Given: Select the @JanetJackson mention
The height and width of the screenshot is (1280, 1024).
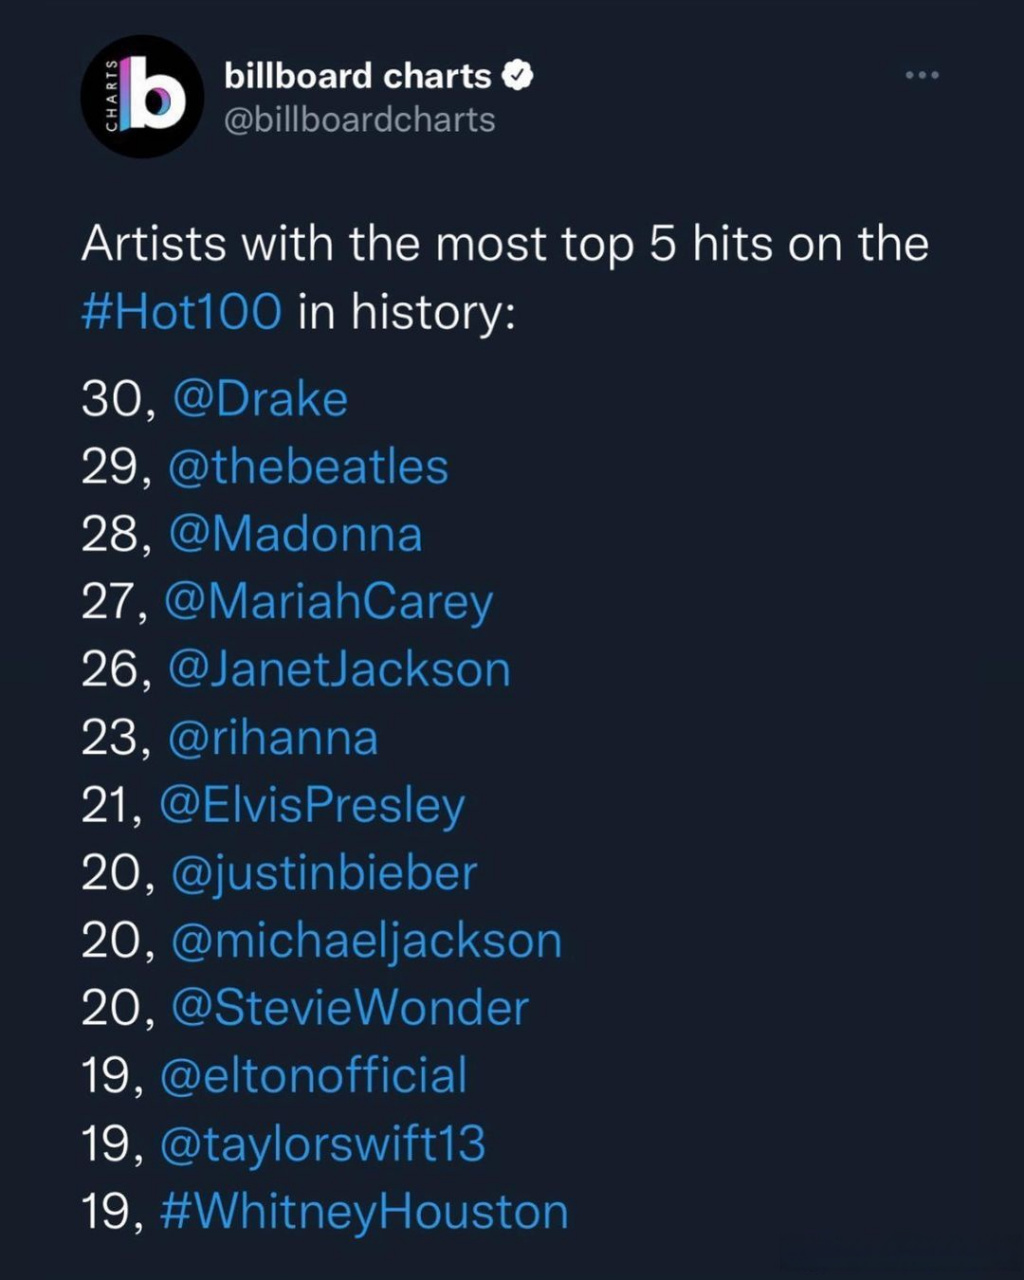Looking at the screenshot, I should point(340,670).
